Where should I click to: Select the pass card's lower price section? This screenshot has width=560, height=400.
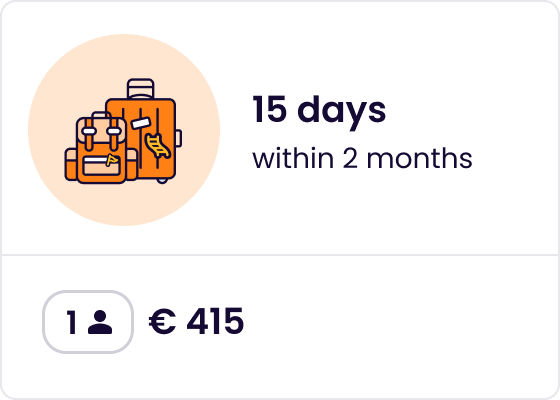pyautogui.click(x=280, y=326)
